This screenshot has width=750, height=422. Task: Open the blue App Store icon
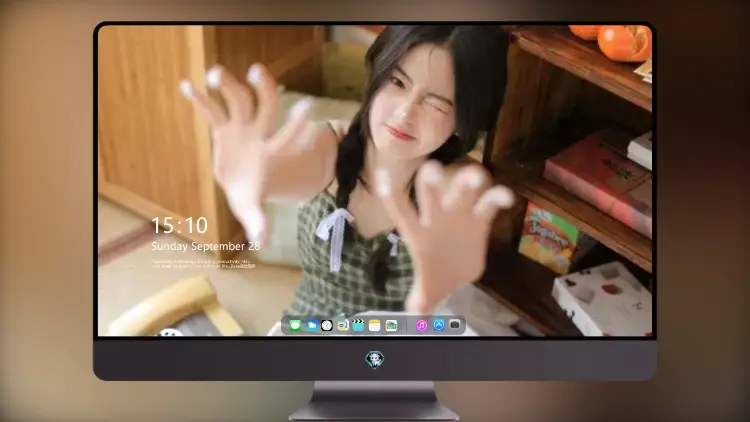tap(439, 325)
